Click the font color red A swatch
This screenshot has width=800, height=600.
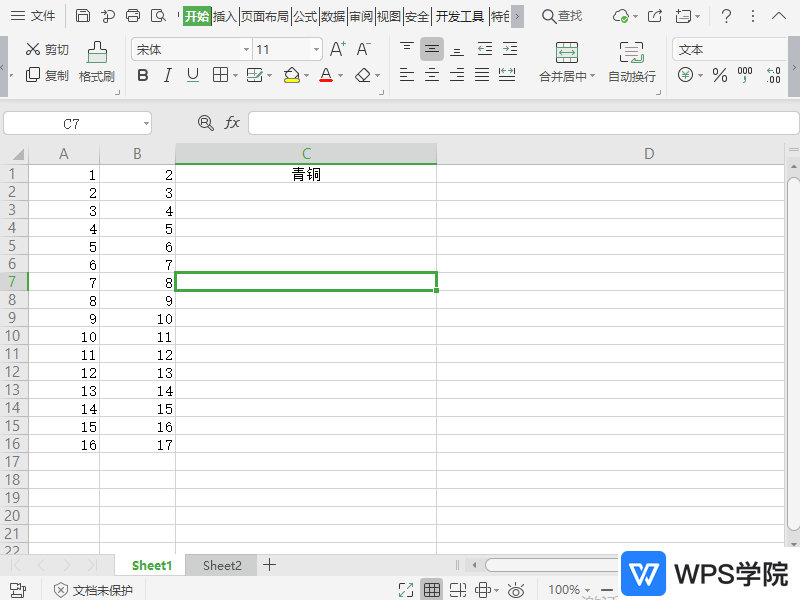coord(324,75)
